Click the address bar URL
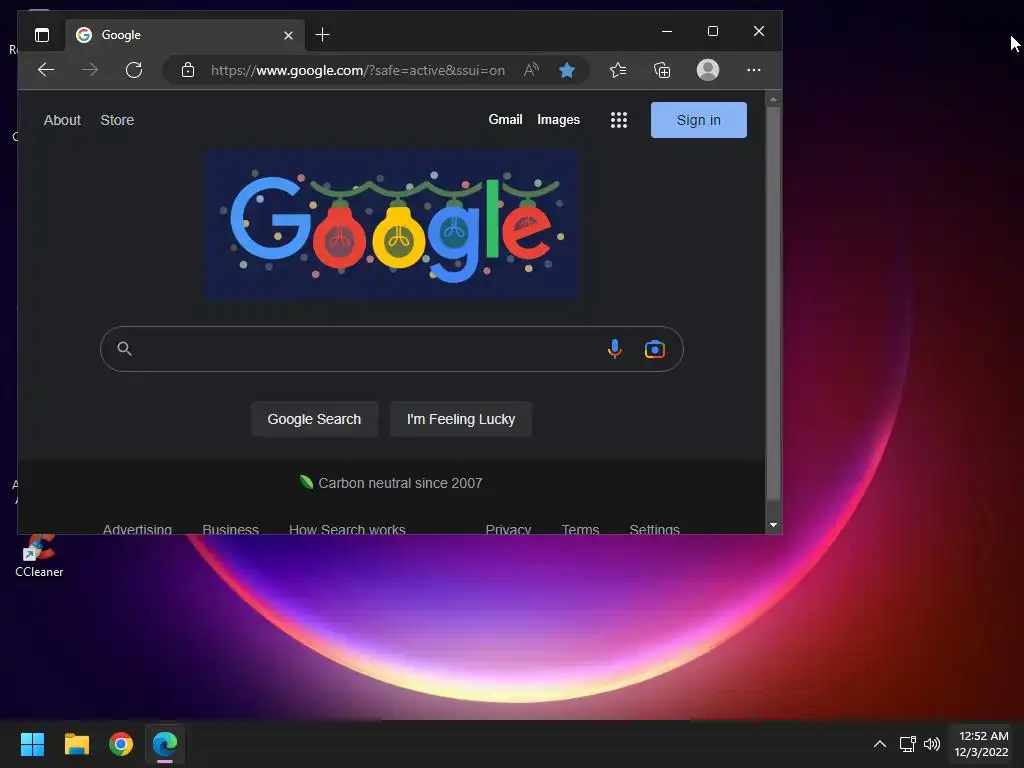This screenshot has height=768, width=1024. click(358, 70)
